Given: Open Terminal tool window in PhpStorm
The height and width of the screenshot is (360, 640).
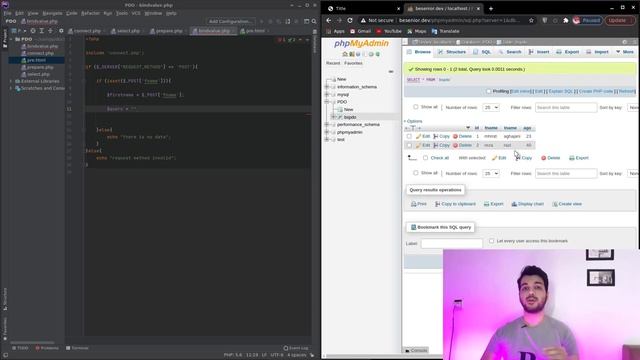Looking at the screenshot, I should coord(77,348).
